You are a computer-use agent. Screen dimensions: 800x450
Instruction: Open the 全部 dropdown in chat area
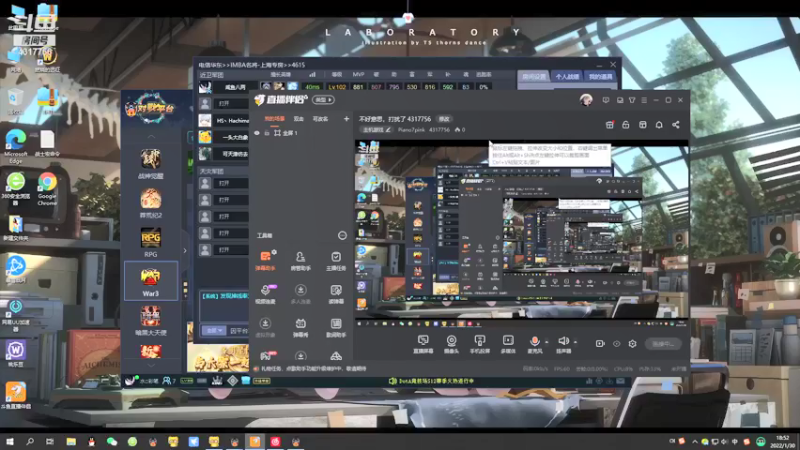tap(213, 331)
